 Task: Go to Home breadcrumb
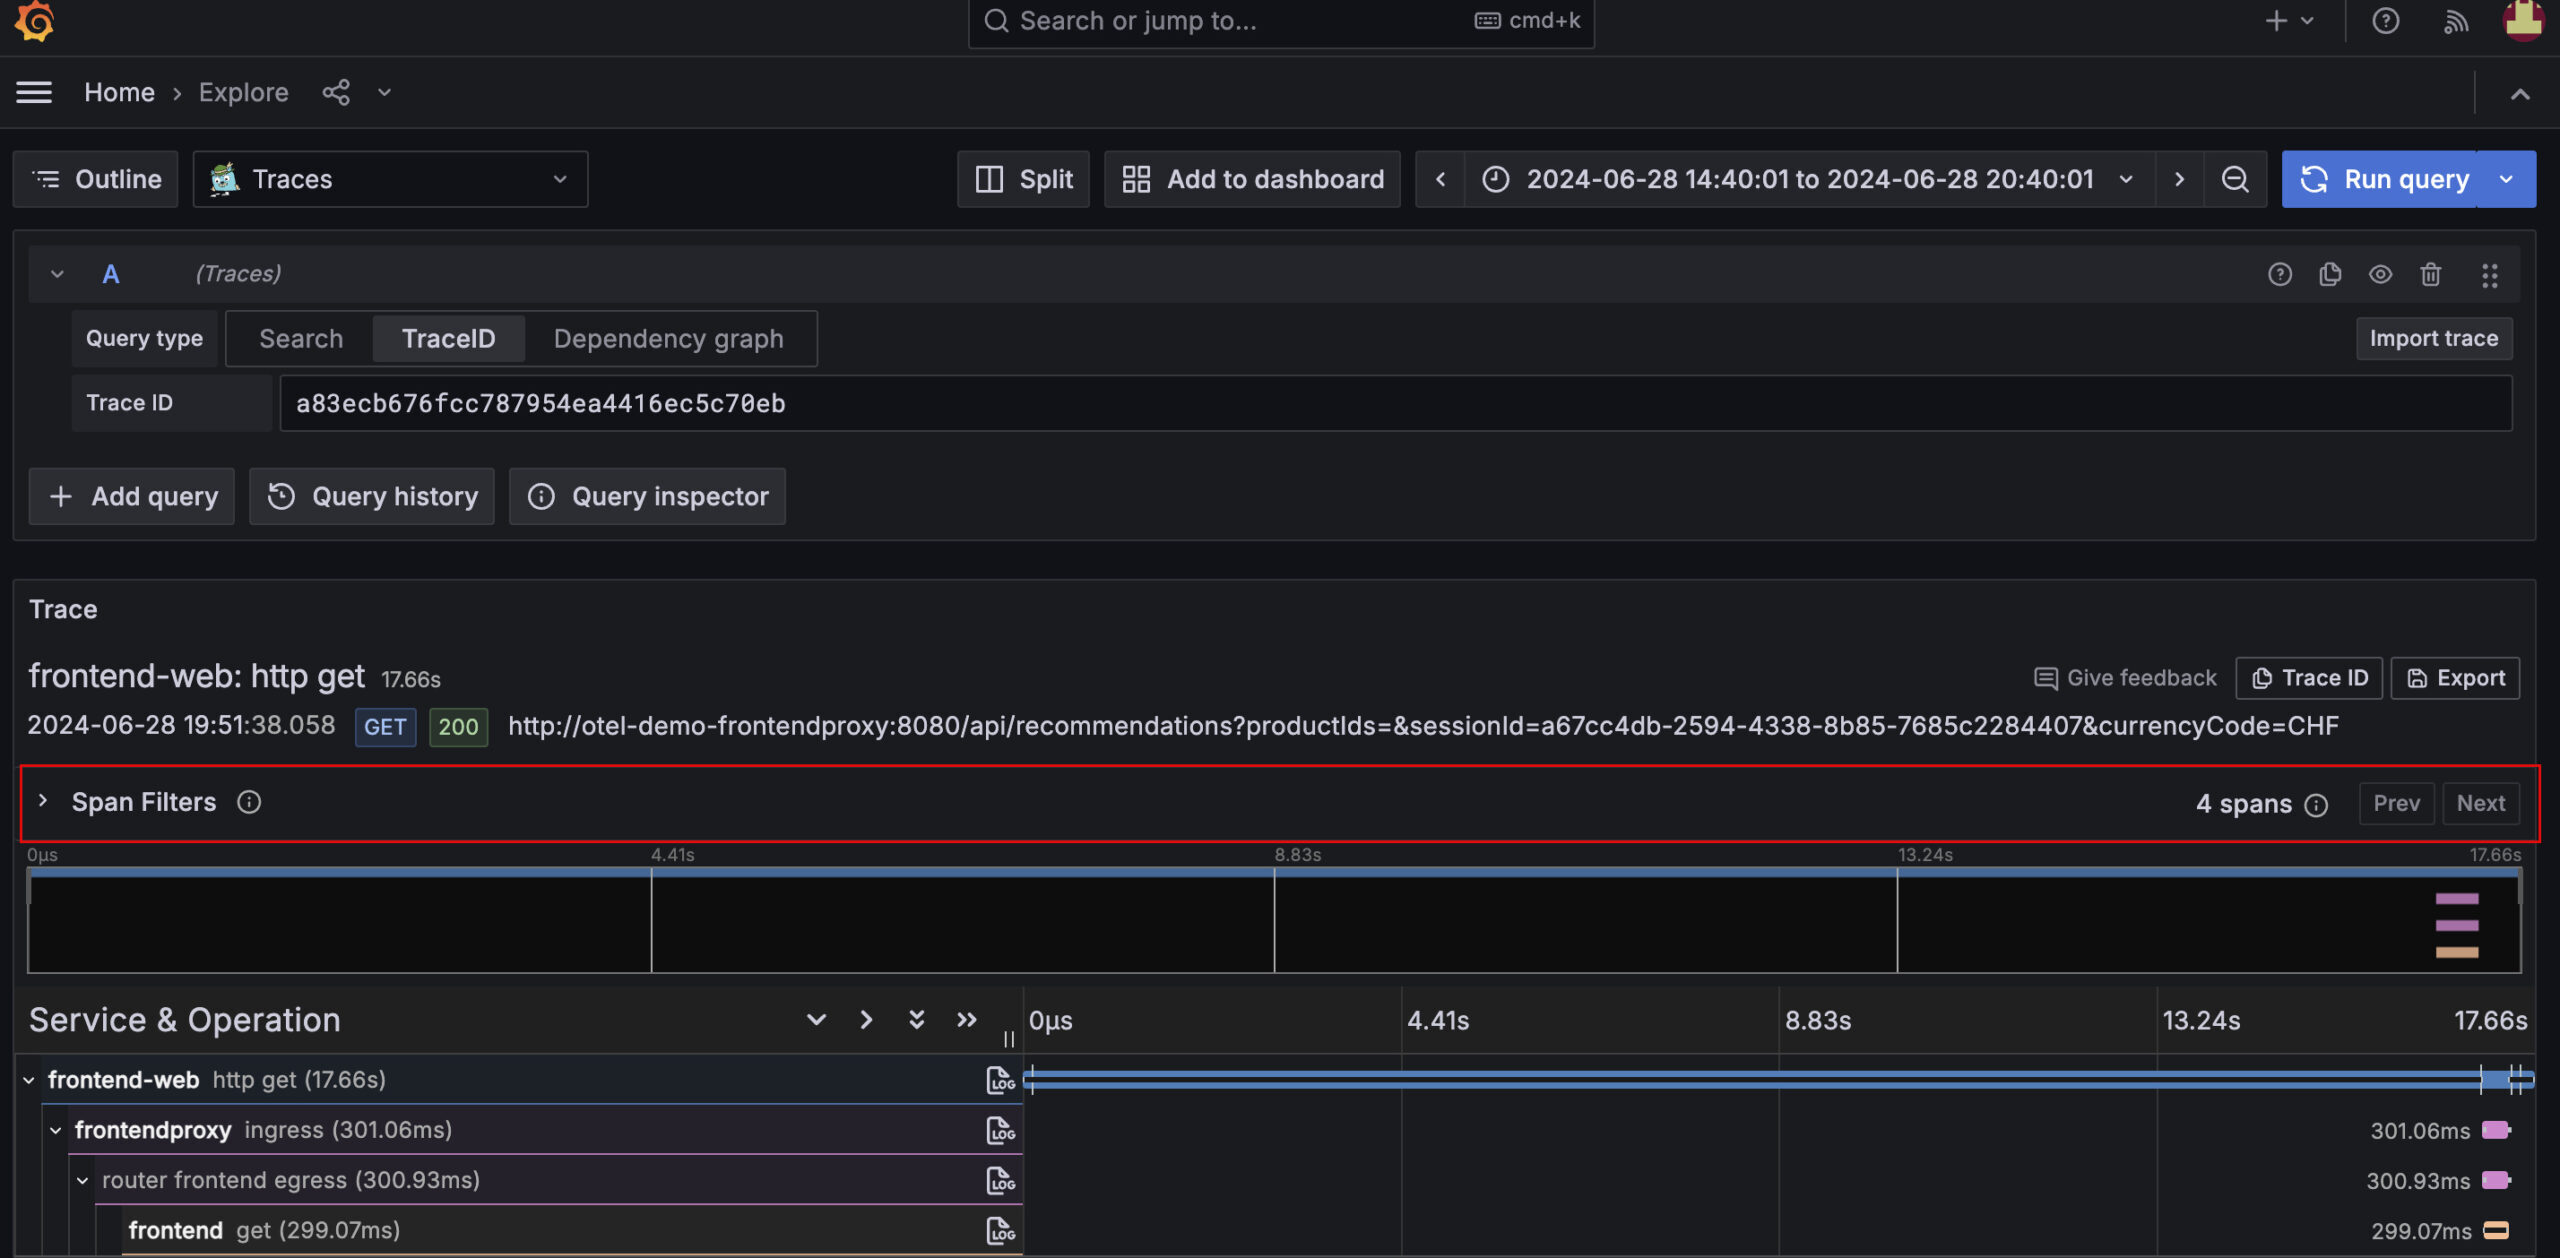point(119,92)
